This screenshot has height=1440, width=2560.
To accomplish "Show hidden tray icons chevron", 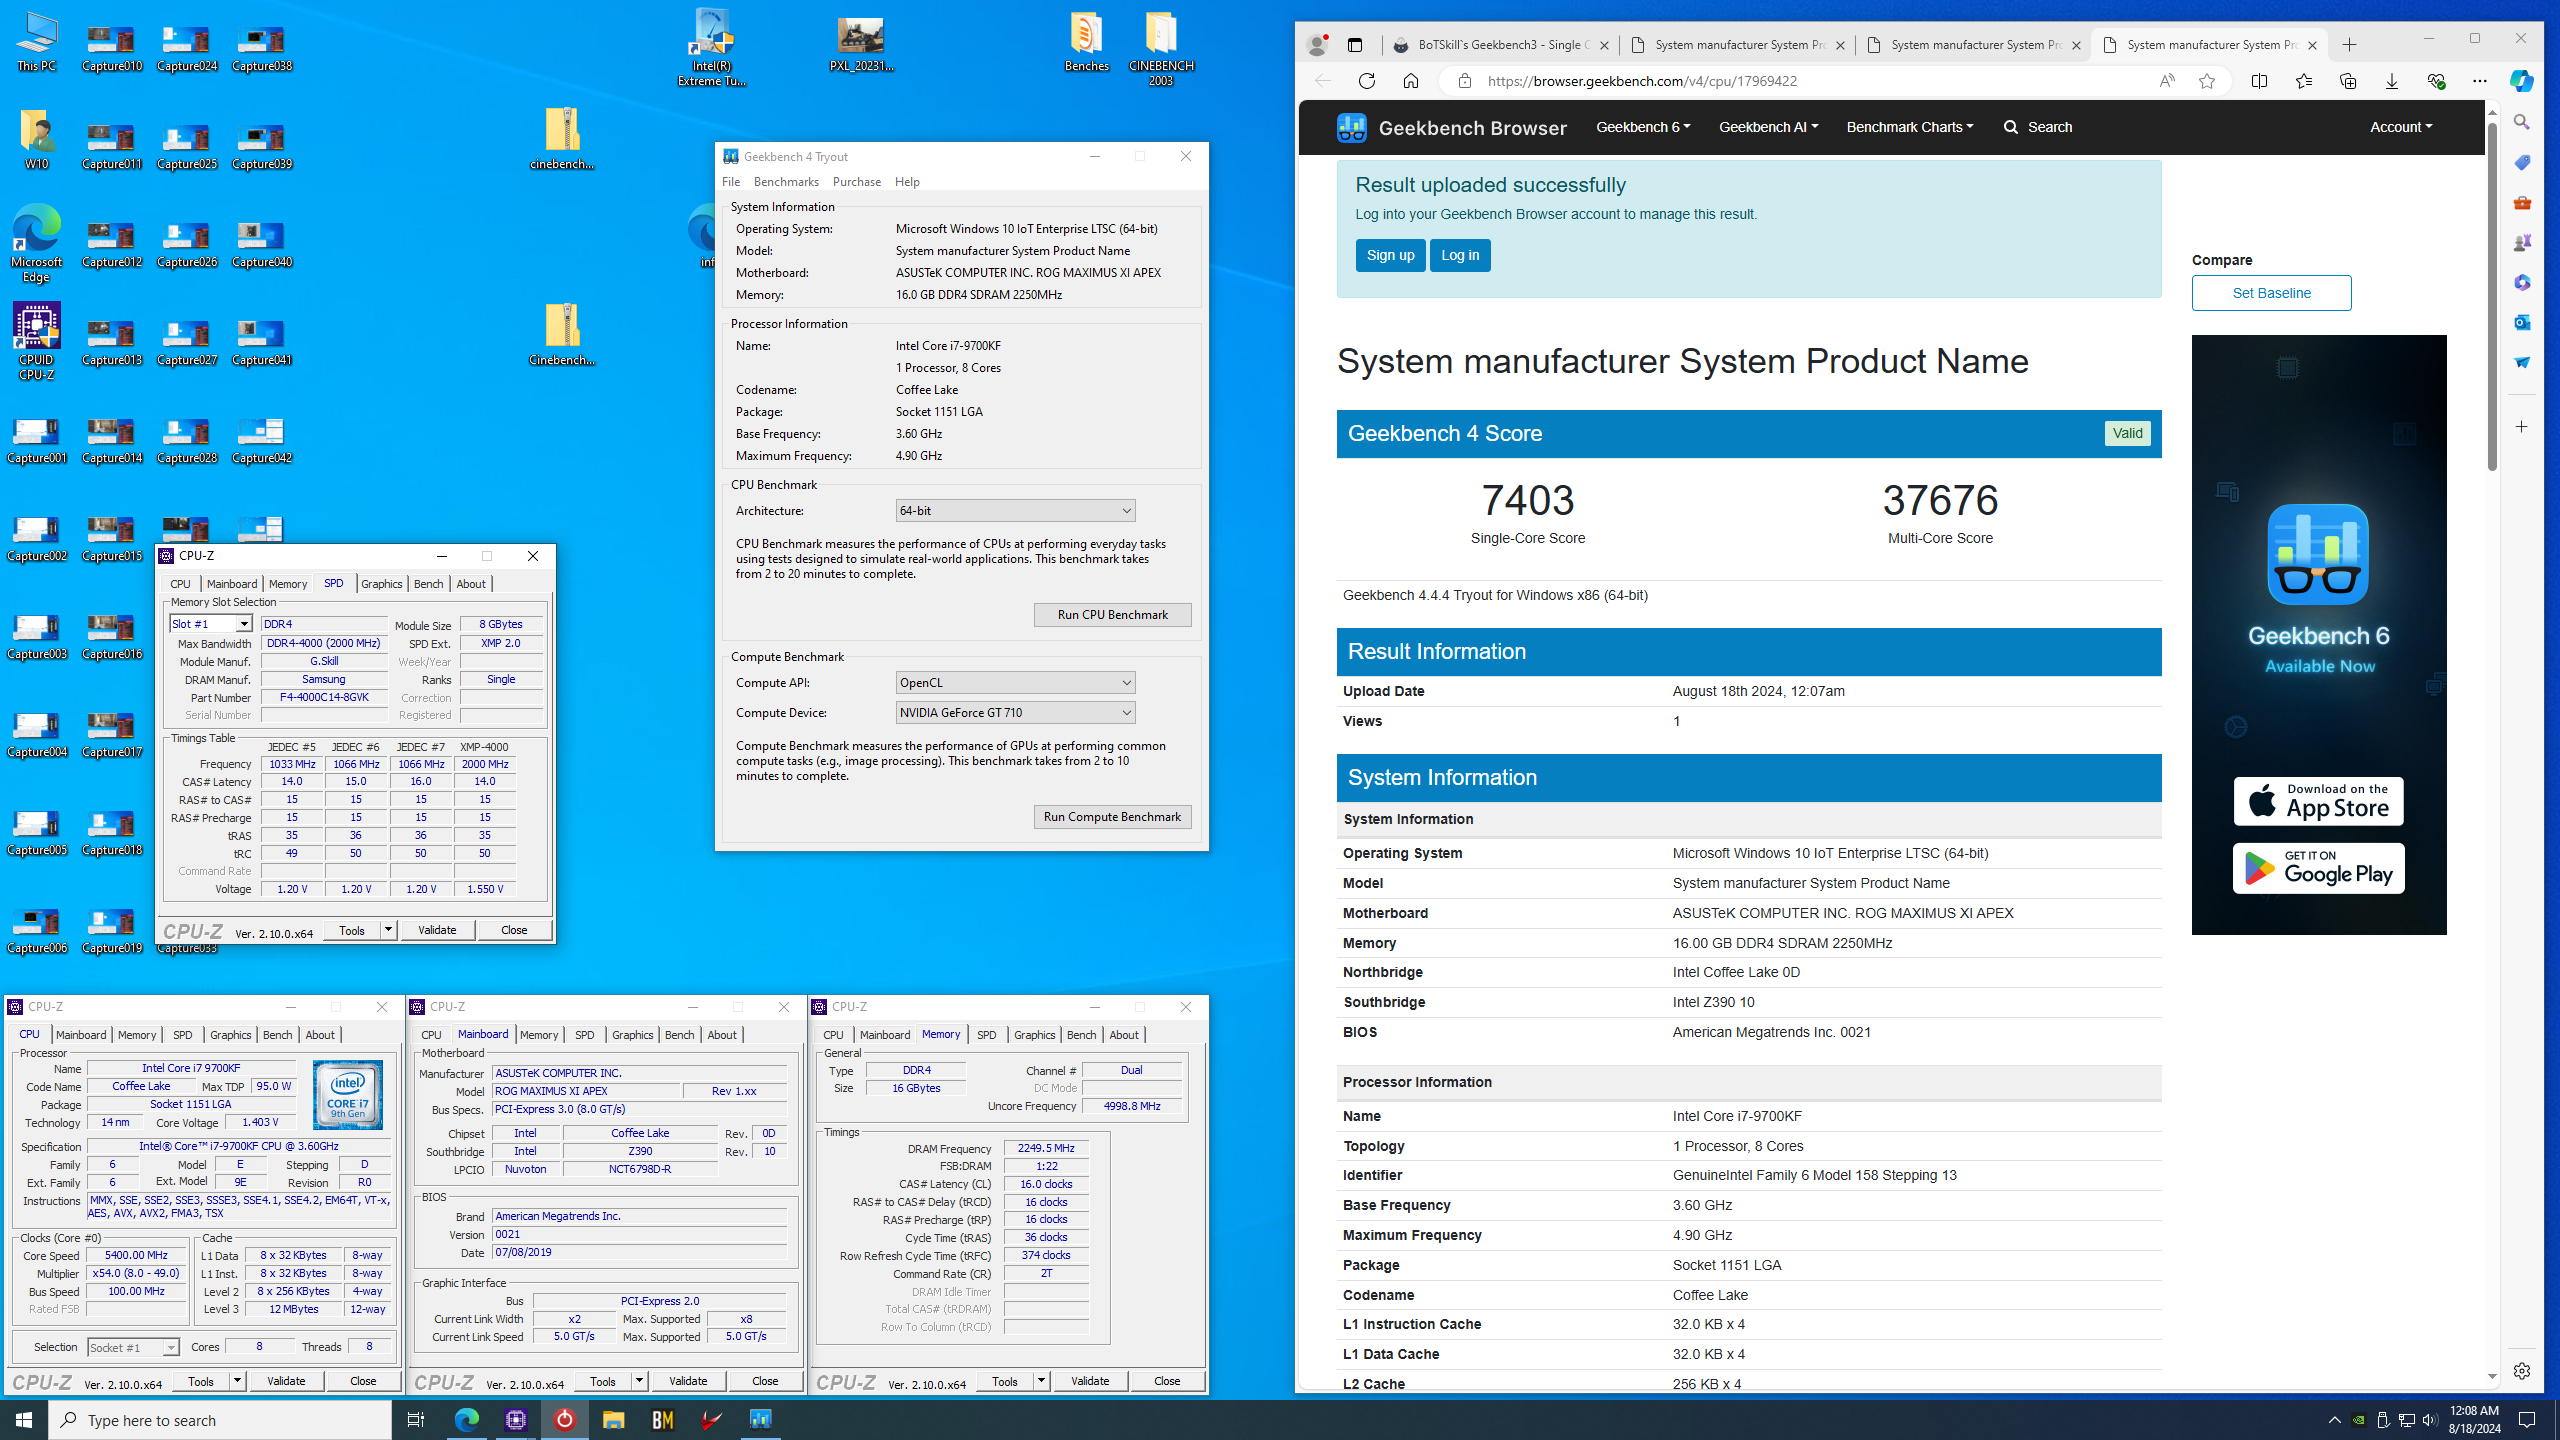I will [2335, 1420].
